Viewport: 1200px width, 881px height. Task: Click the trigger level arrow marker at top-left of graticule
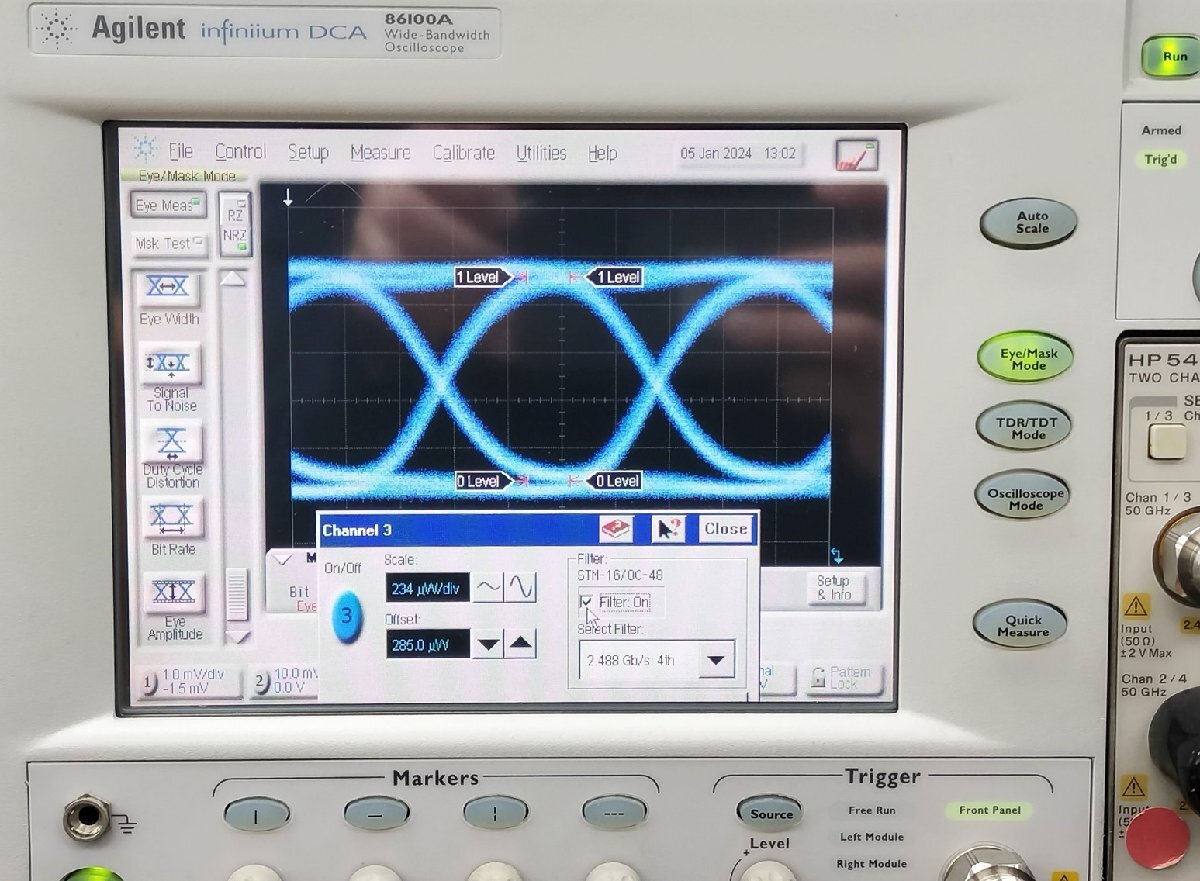point(288,198)
